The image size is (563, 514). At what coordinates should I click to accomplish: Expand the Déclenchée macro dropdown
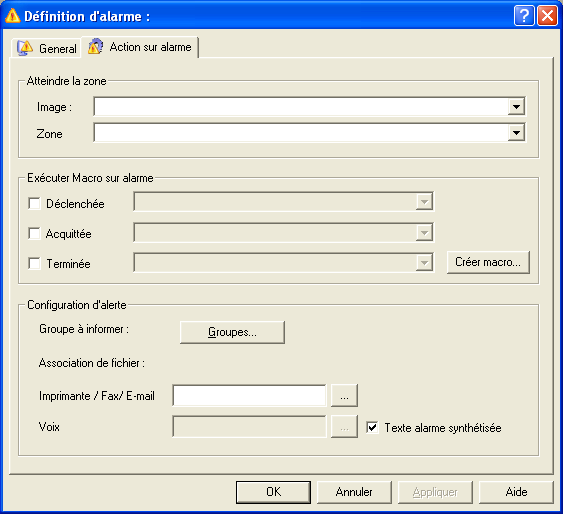tap(424, 202)
